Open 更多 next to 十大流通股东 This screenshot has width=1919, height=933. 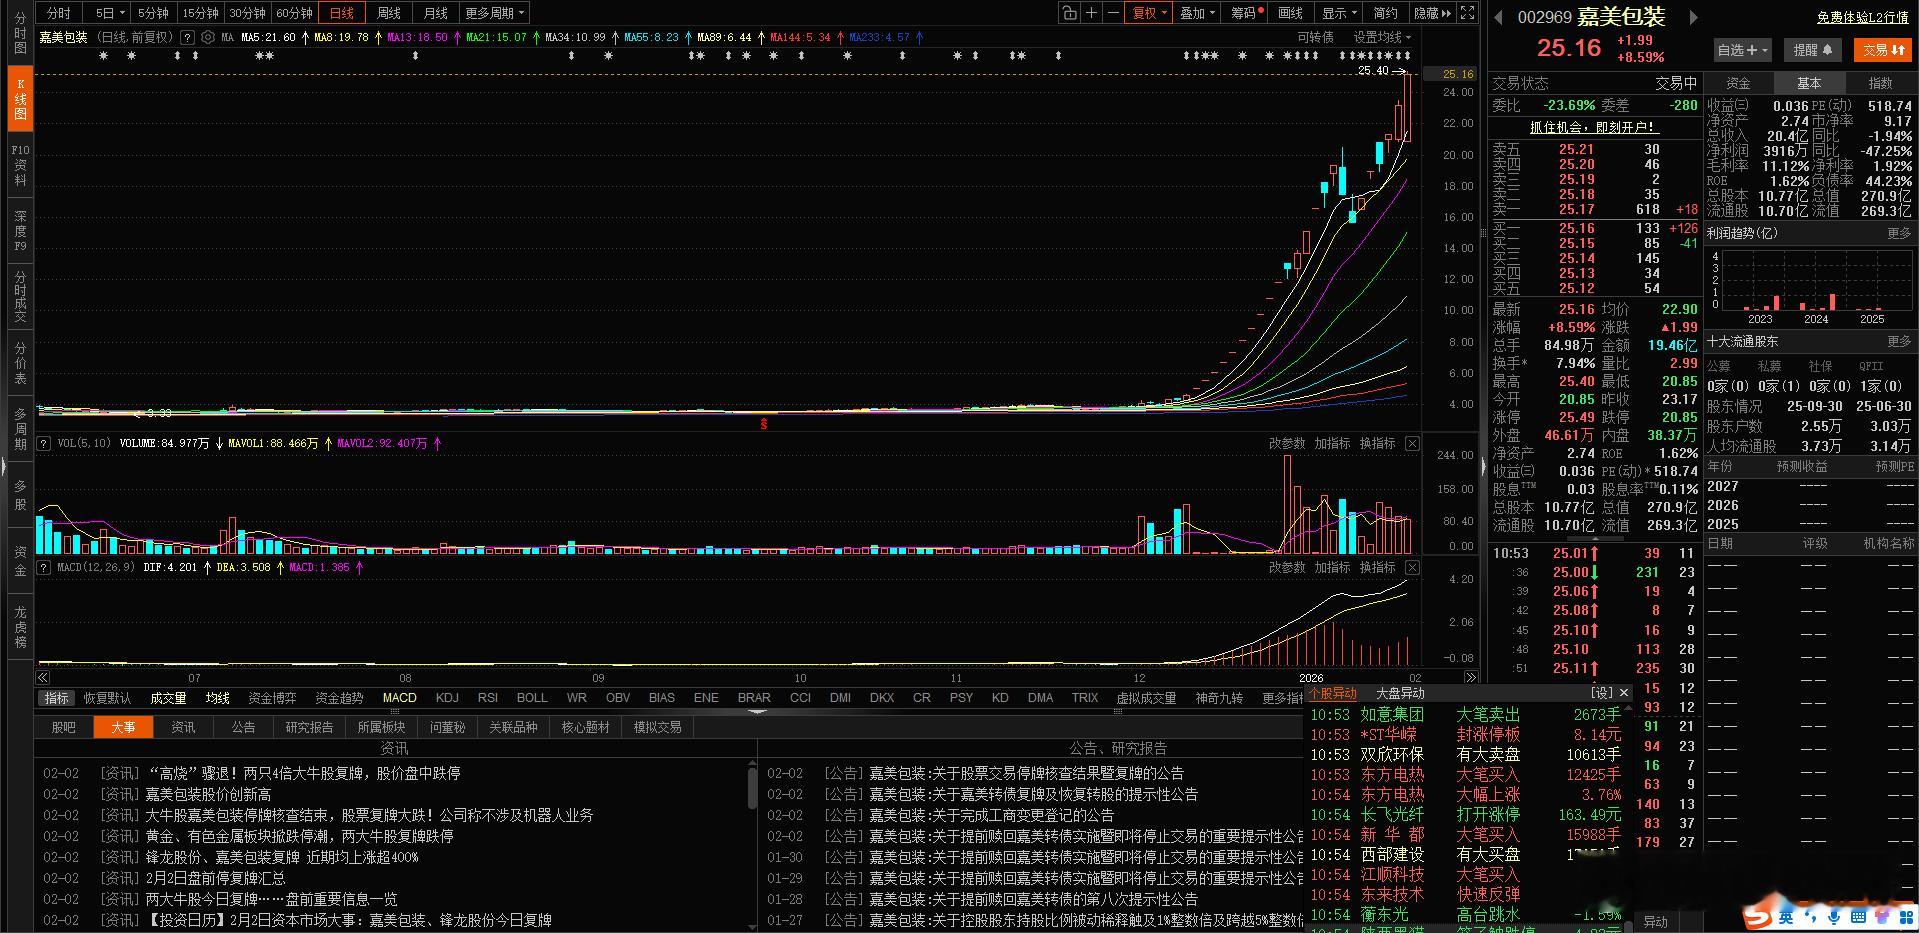(x=1898, y=342)
